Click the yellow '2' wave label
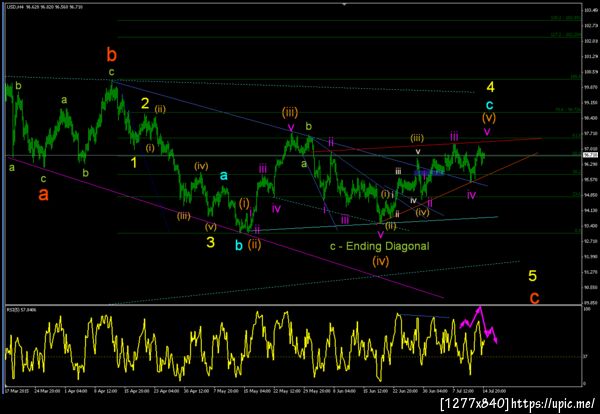 coord(145,103)
